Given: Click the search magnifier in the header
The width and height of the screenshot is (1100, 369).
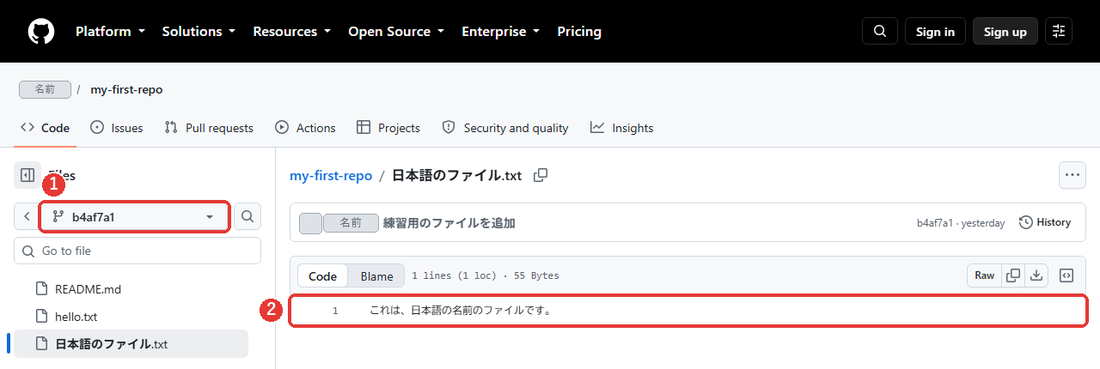Looking at the screenshot, I should click(880, 32).
